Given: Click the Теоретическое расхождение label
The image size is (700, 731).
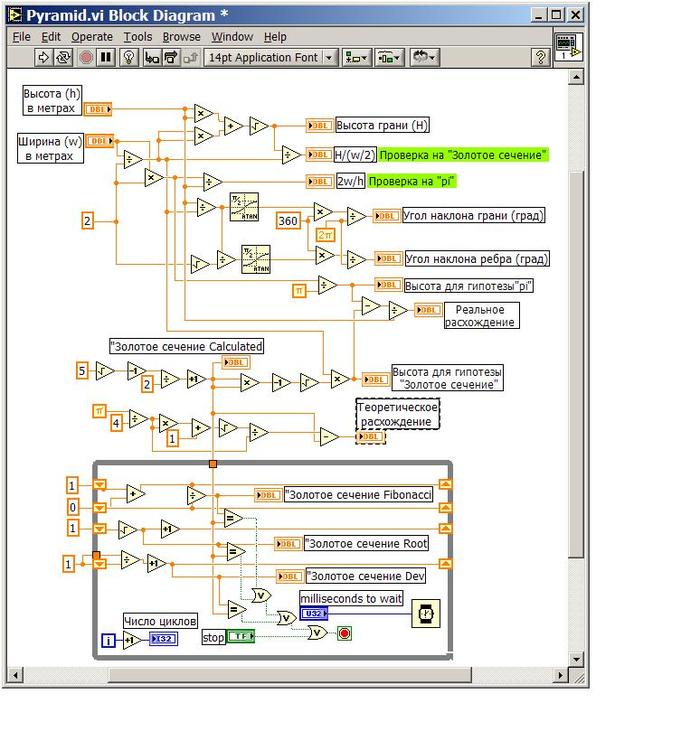Looking at the screenshot, I should tap(398, 414).
